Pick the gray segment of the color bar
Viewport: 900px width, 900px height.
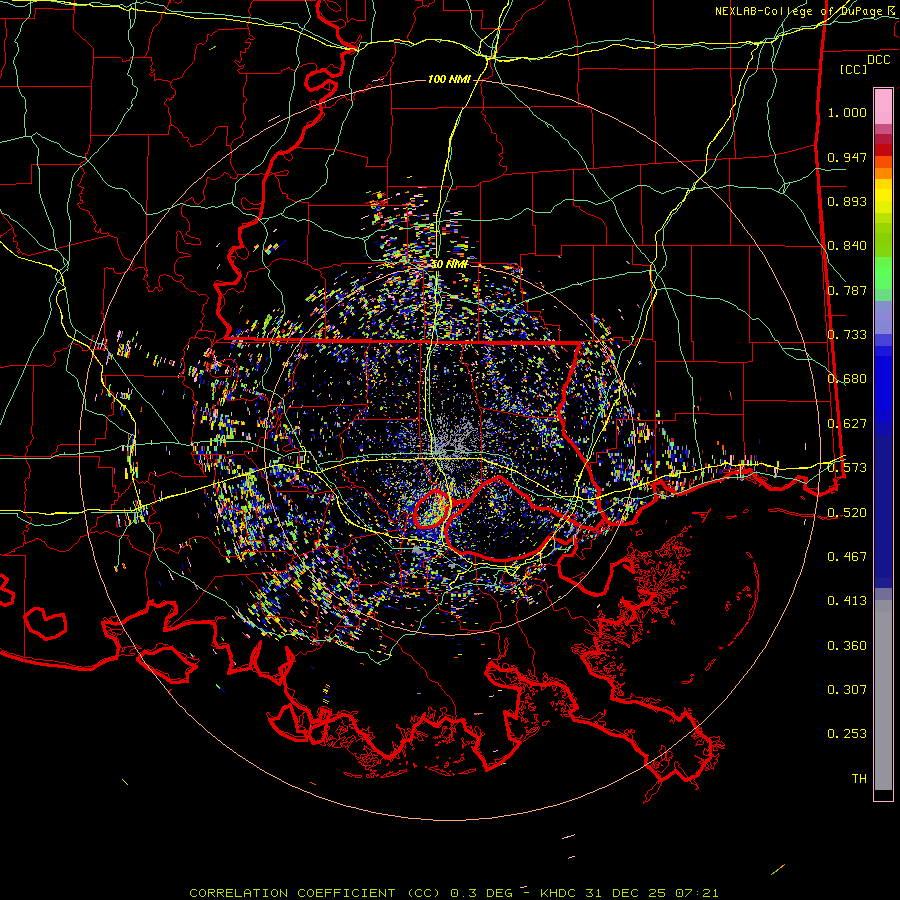(x=883, y=695)
